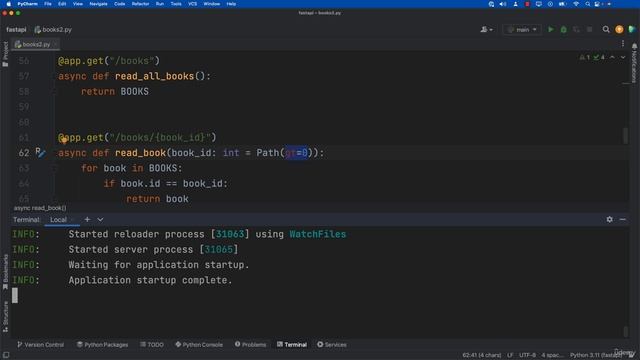Open the TODO tool window
640x360 pixels.
[x=152, y=345]
